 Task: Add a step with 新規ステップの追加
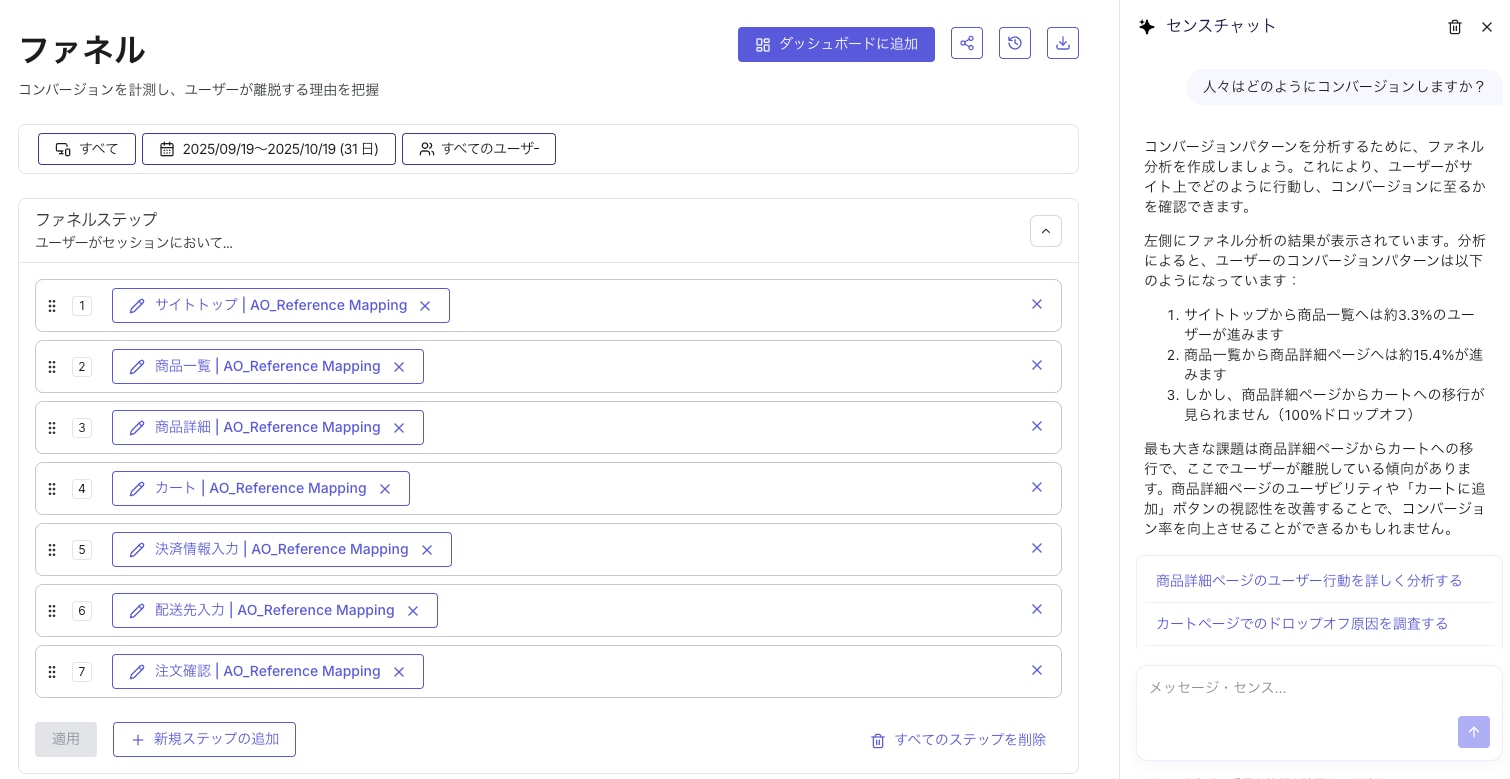pos(204,739)
